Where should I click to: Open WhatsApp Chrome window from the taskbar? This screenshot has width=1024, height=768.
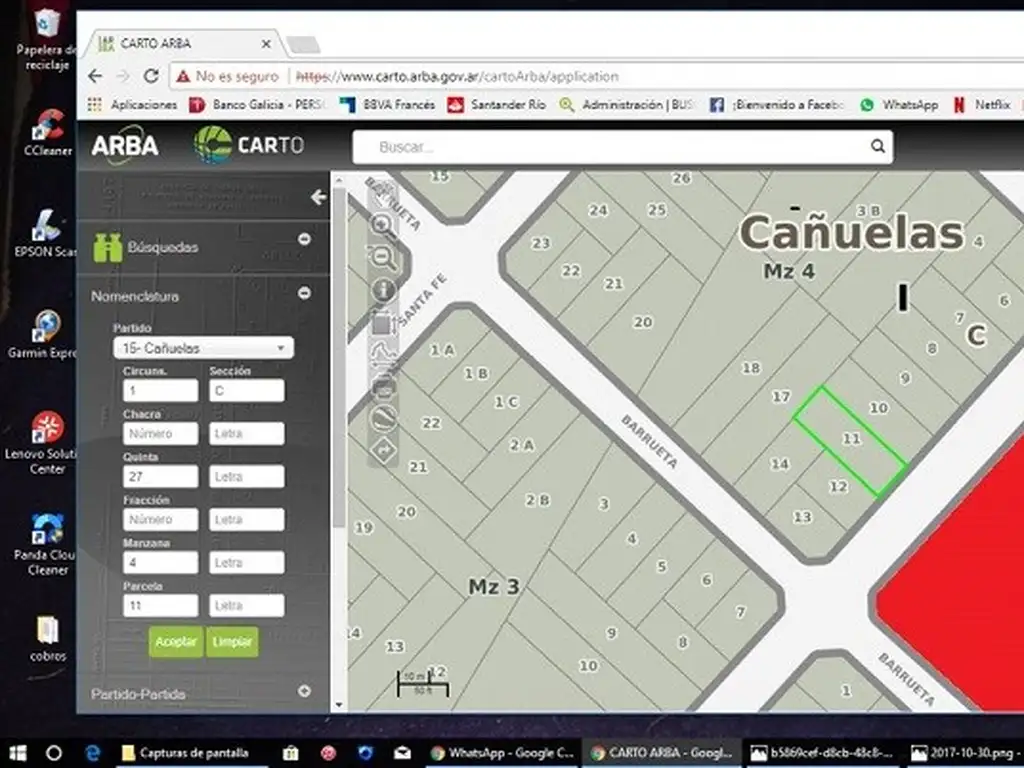pyautogui.click(x=503, y=753)
